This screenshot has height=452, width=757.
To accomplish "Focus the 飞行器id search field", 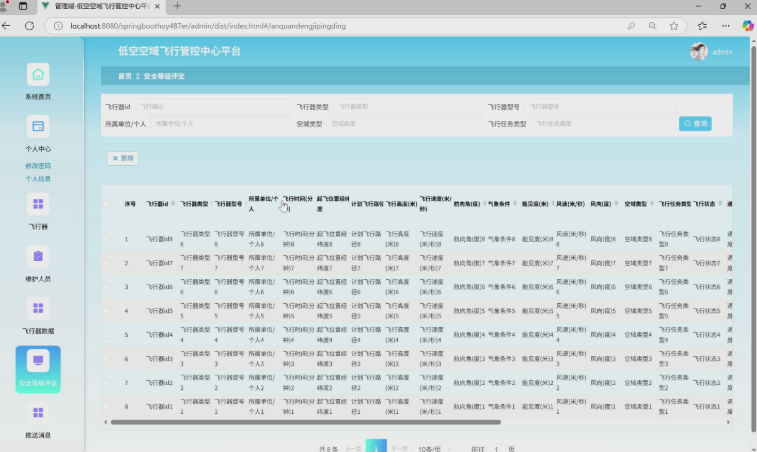I will [213, 107].
